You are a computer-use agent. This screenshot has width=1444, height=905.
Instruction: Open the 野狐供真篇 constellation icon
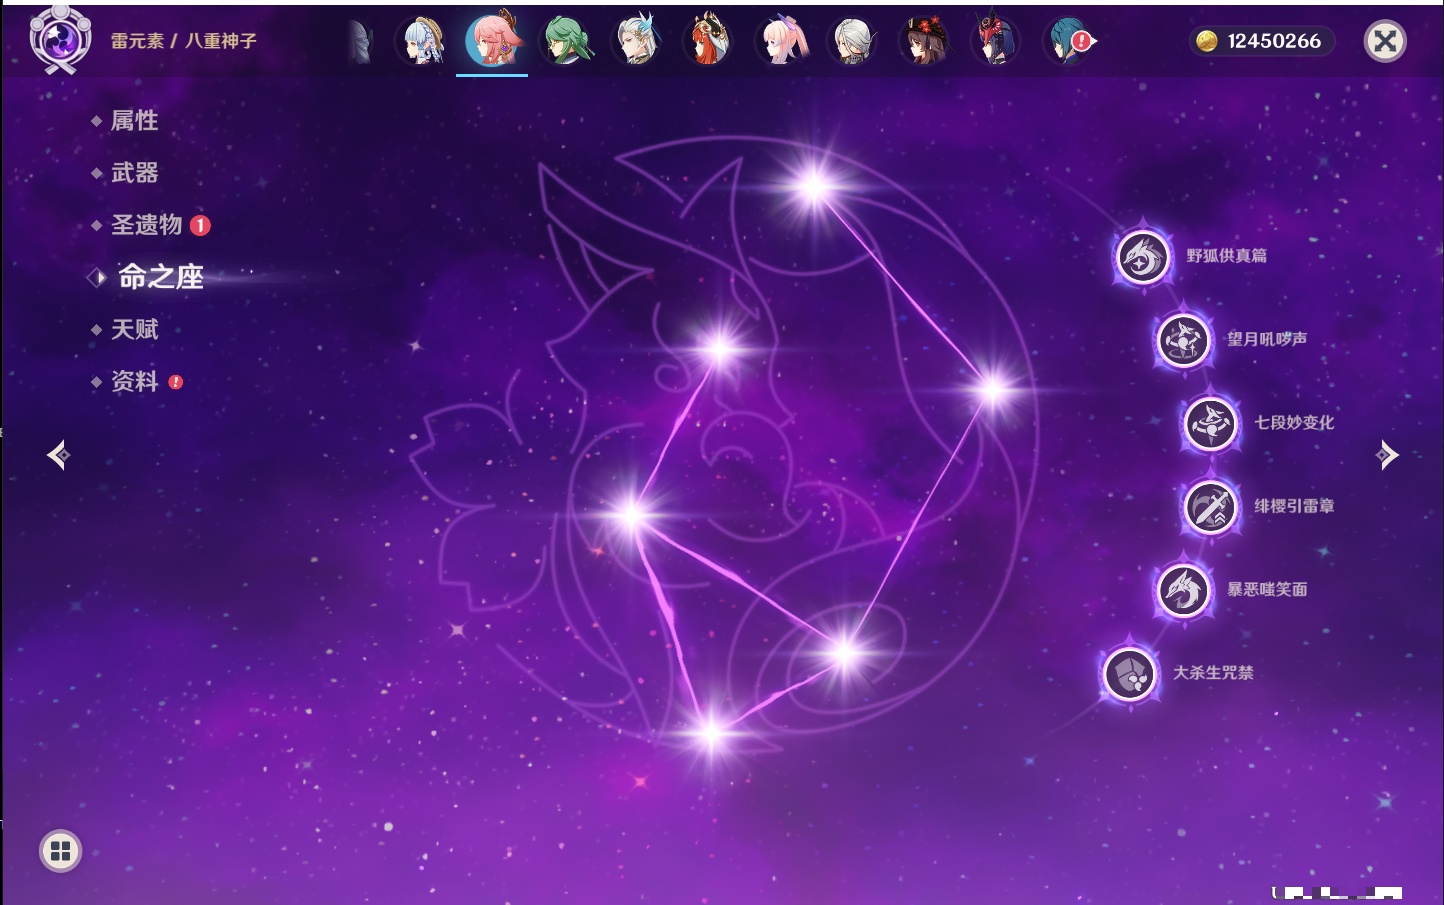1143,257
